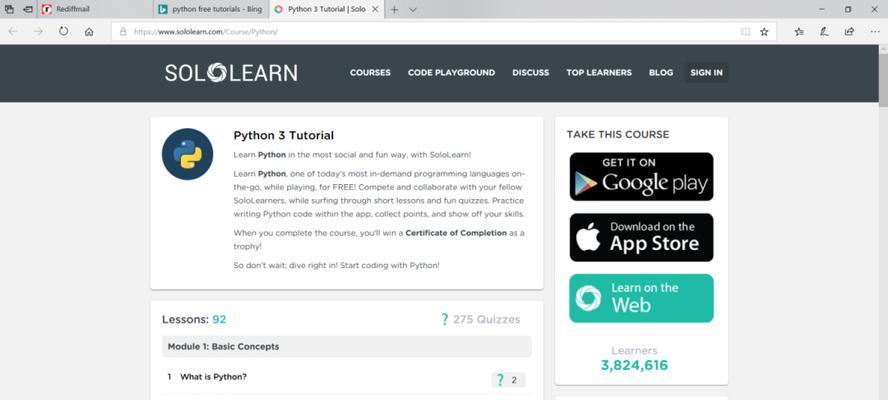The height and width of the screenshot is (400, 888).
Task: Switch to the python free tutorials Bing tab
Action: [211, 9]
